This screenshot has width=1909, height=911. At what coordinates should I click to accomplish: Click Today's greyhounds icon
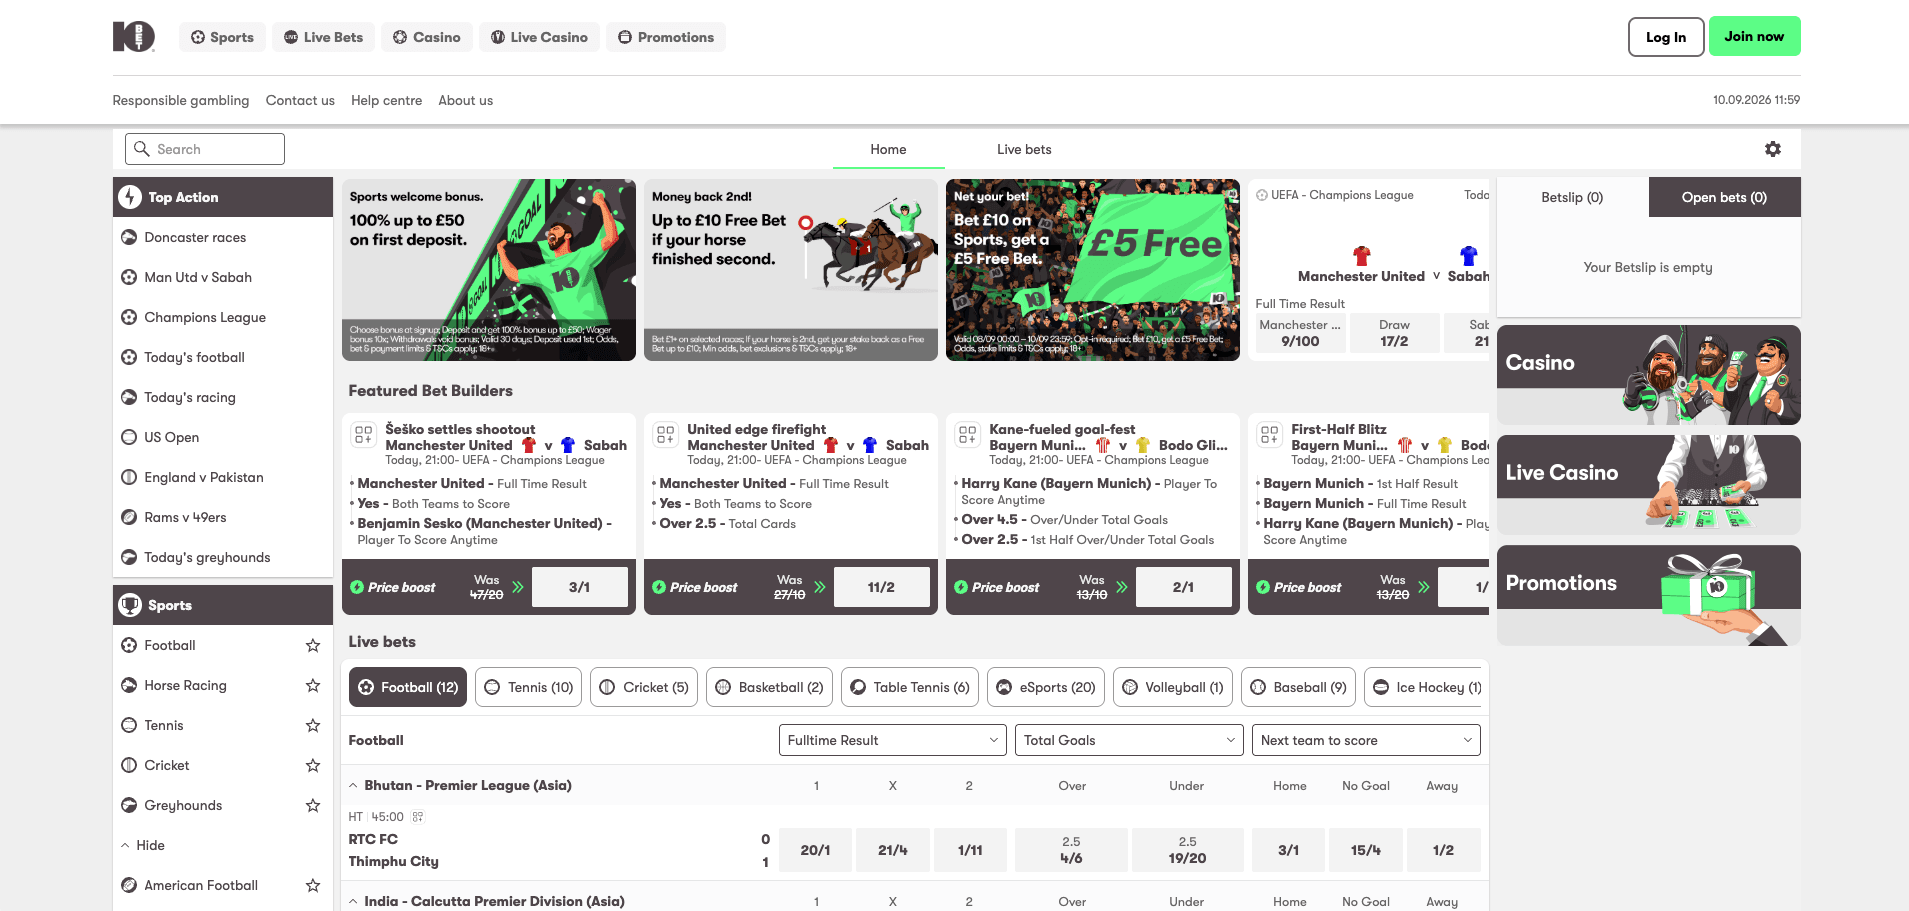click(129, 557)
